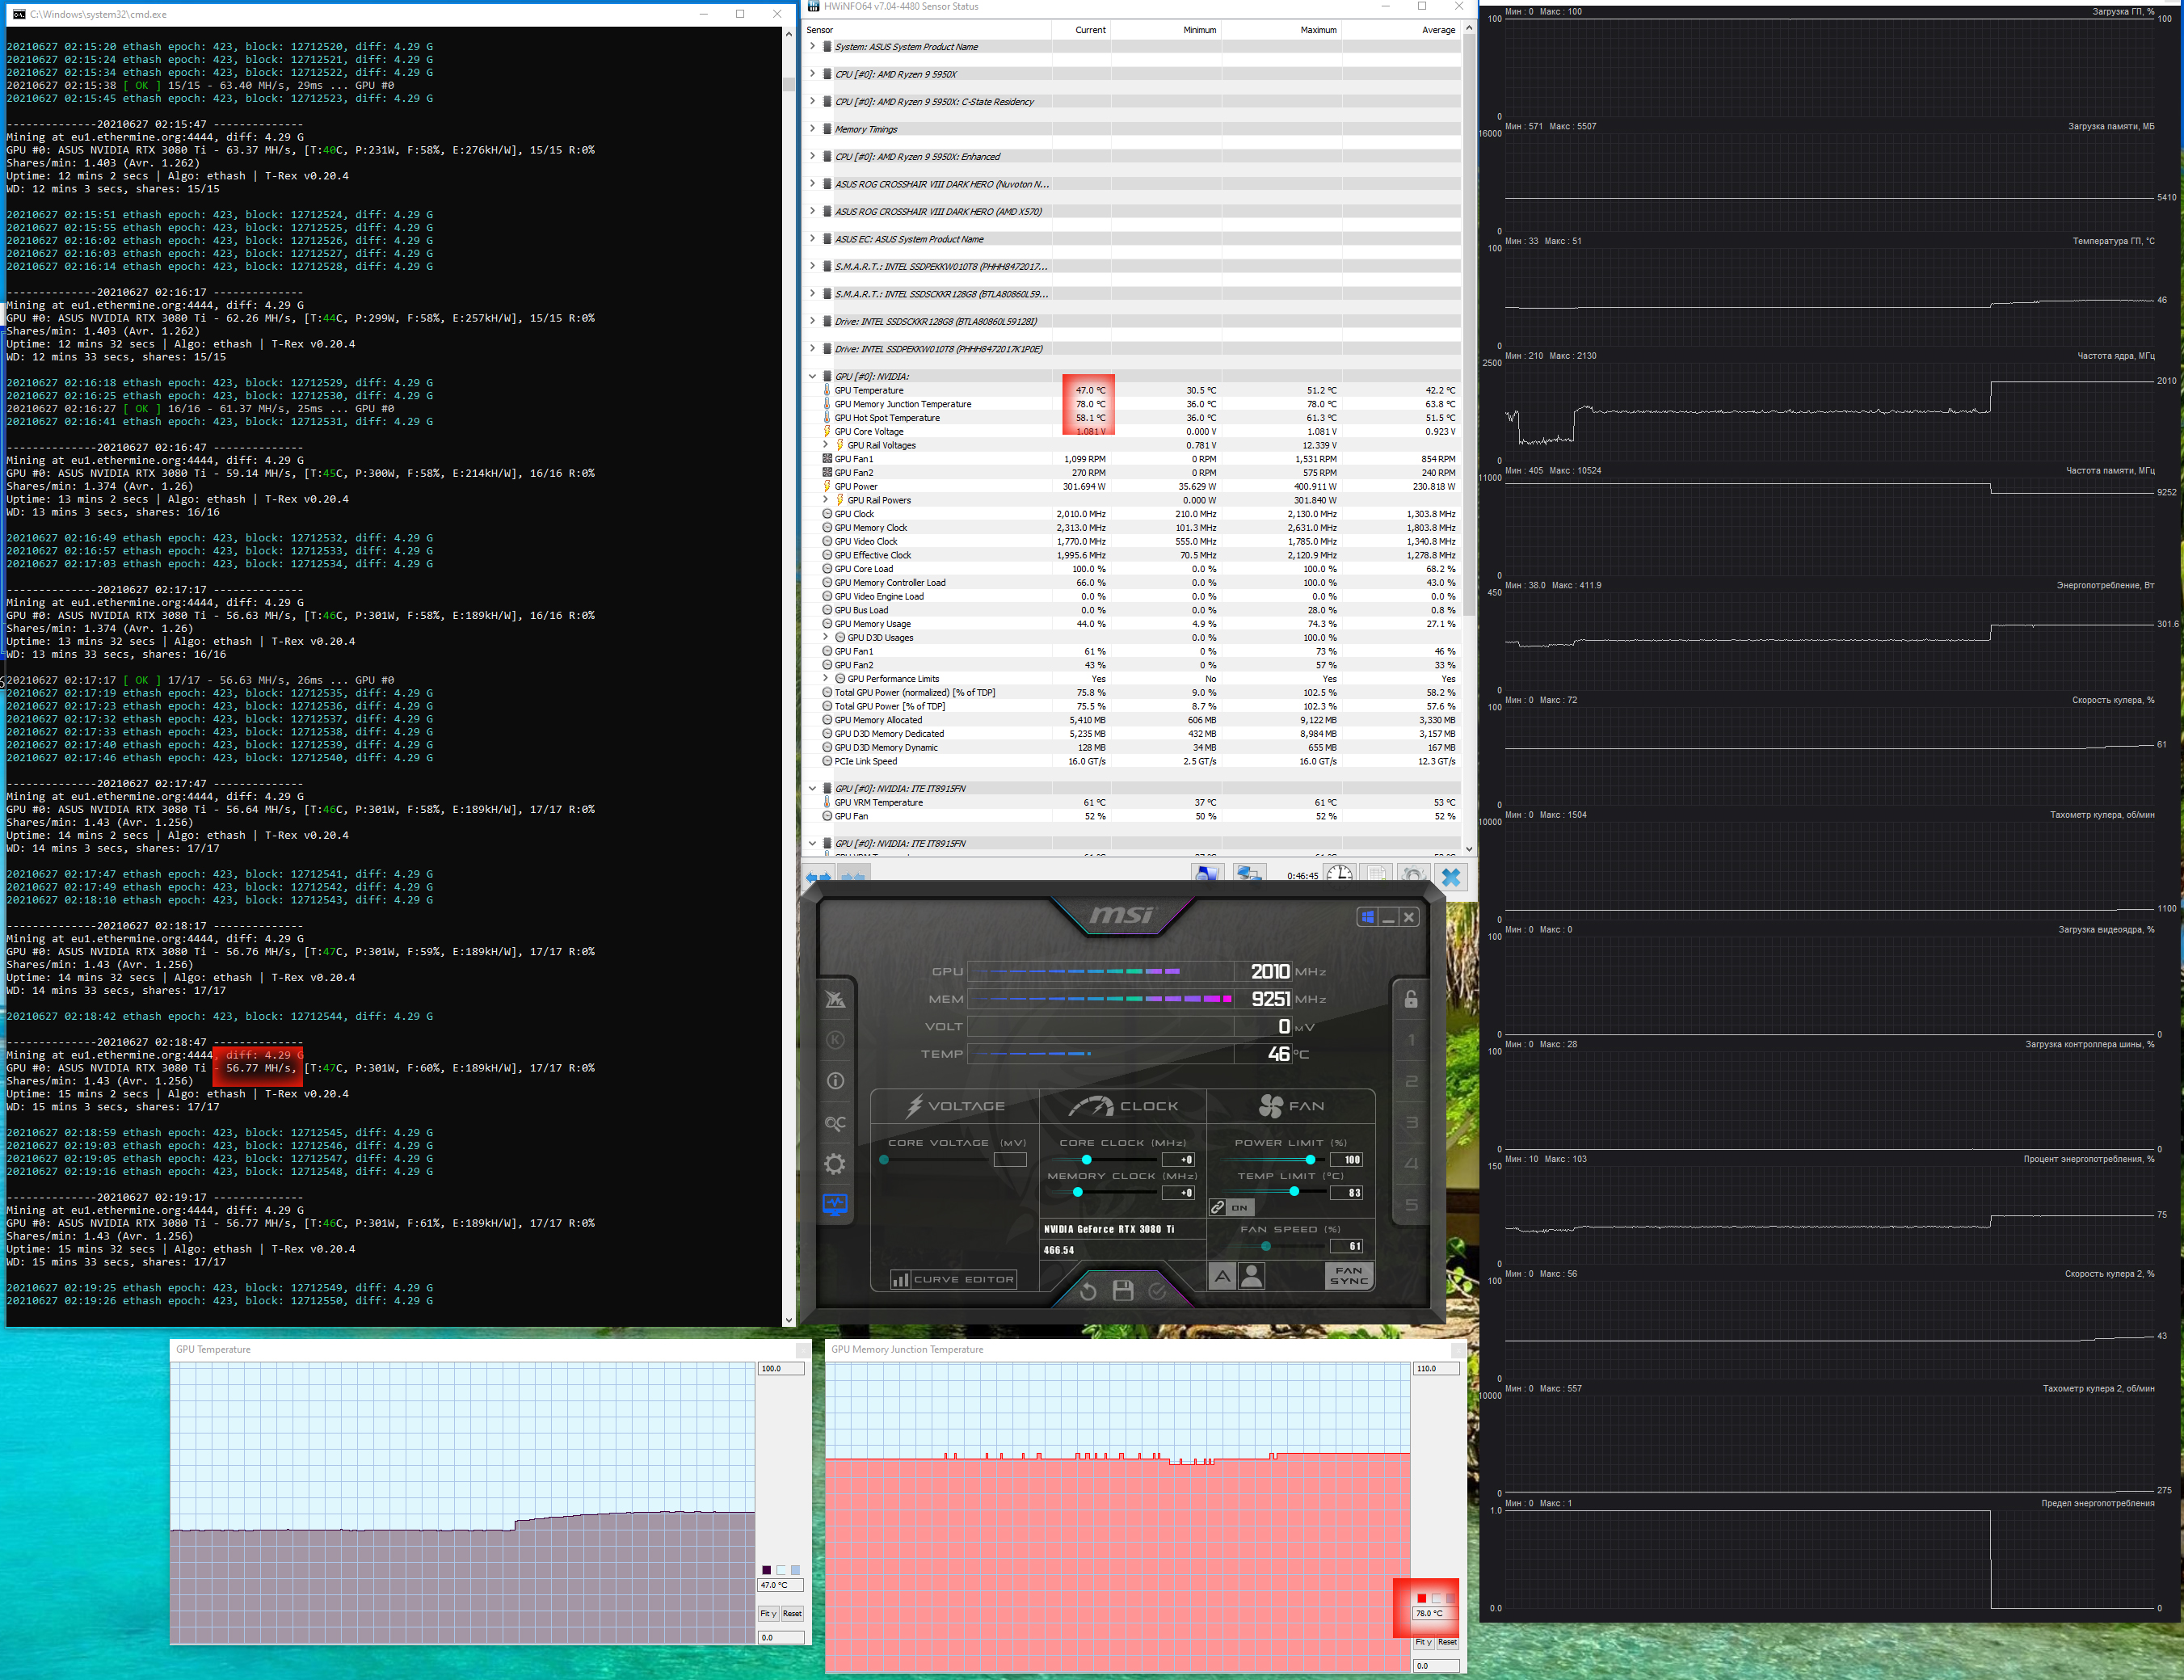This screenshot has height=1680, width=2184.
Task: Toggle automatic fan speed A button
Action: tap(1222, 1276)
